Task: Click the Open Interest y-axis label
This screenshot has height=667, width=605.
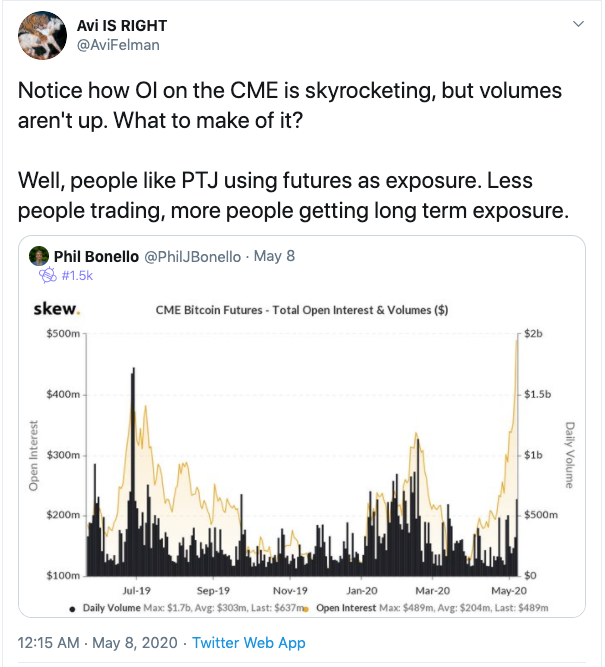Action: (x=33, y=455)
